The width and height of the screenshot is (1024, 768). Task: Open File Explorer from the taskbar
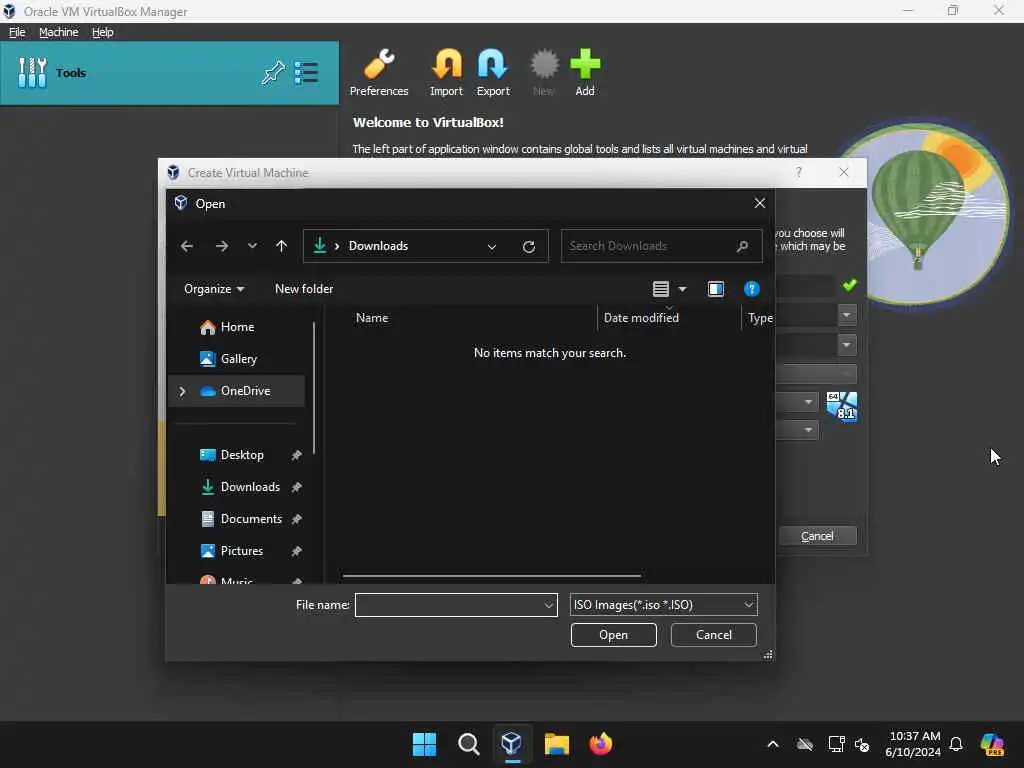[556, 744]
